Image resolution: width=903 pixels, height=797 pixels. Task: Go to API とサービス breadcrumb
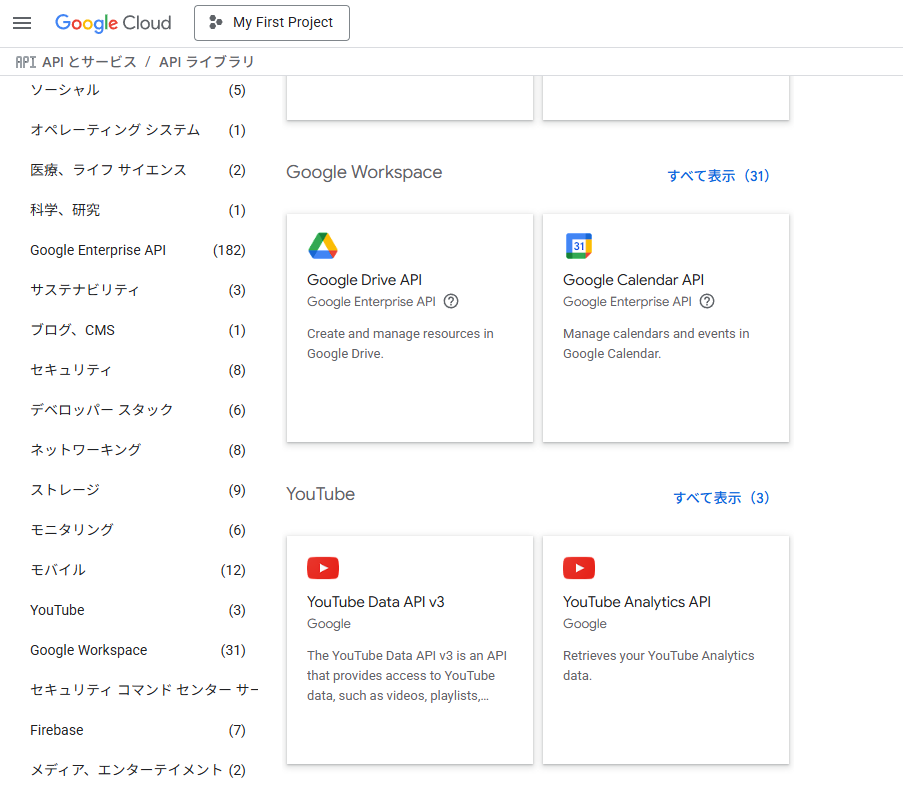[89, 62]
